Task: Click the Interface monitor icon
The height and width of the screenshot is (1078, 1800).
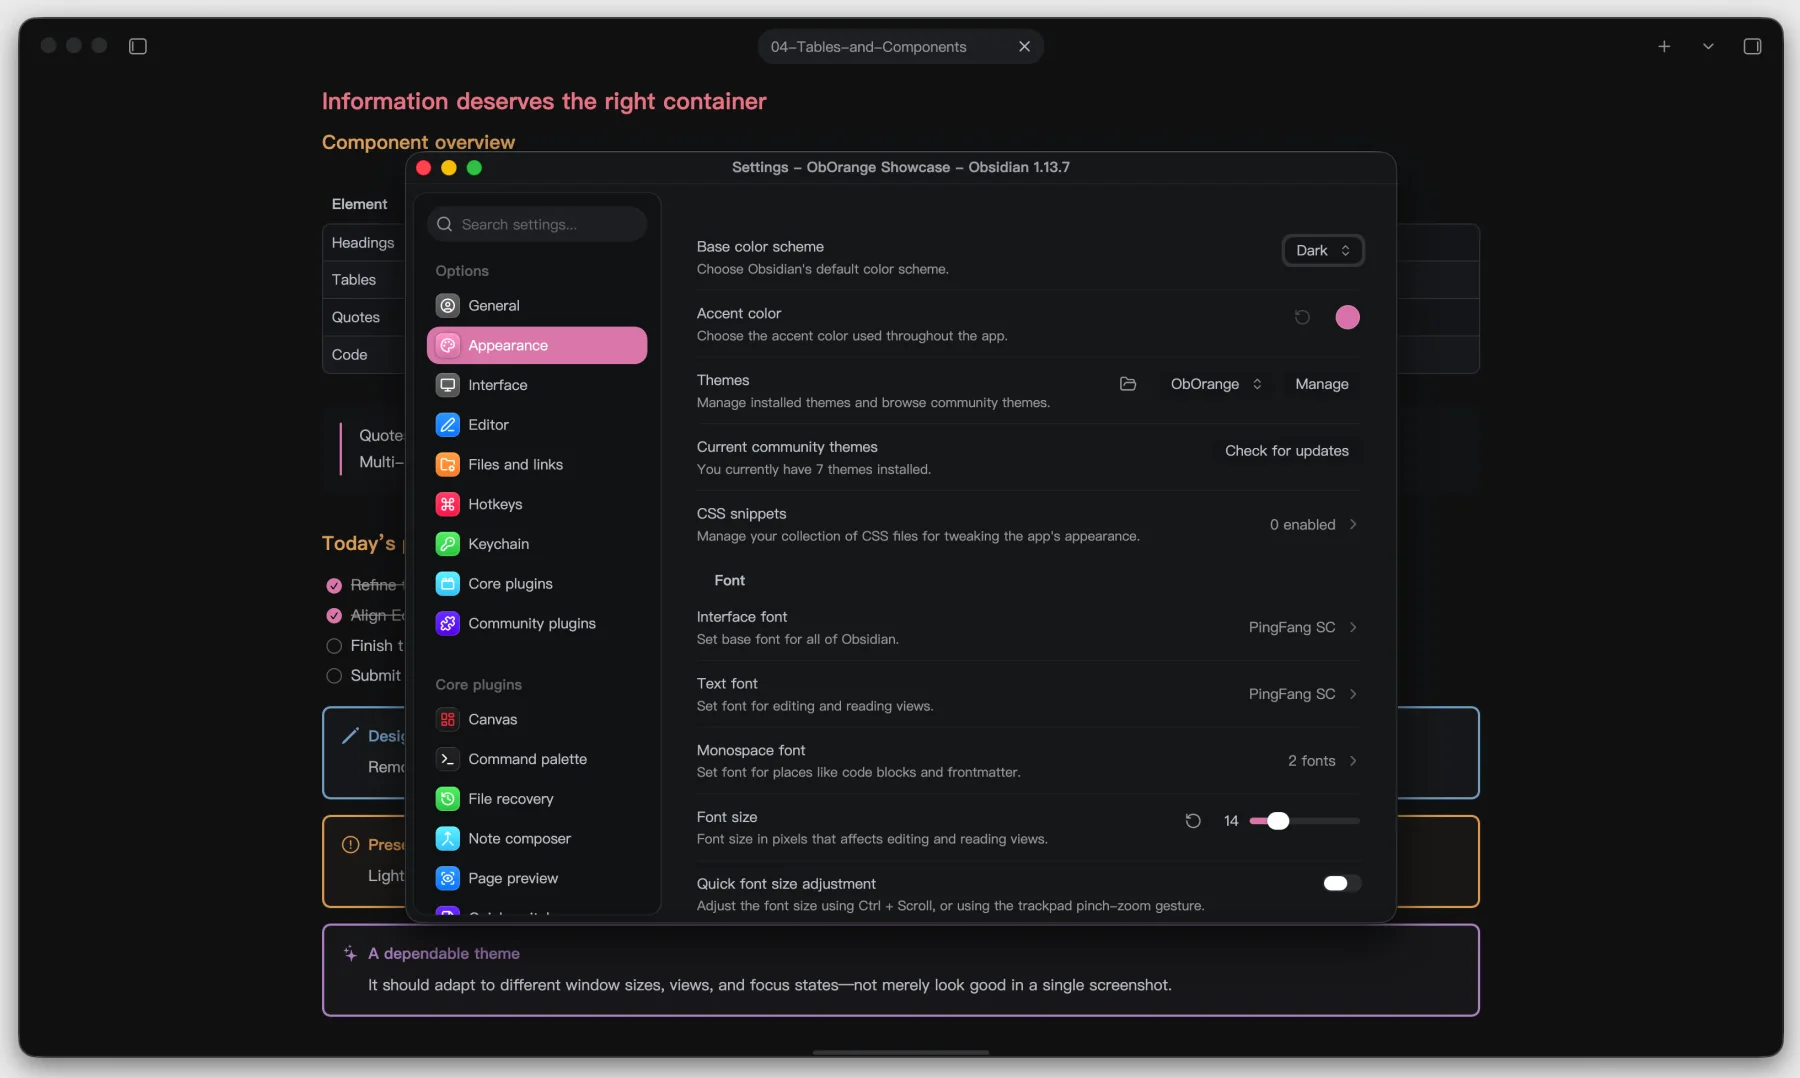Action: (x=448, y=385)
